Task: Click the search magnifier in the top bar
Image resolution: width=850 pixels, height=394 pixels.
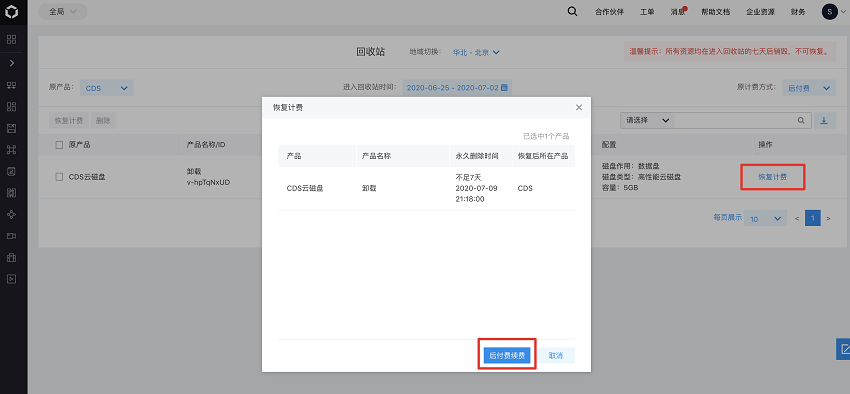Action: [572, 11]
